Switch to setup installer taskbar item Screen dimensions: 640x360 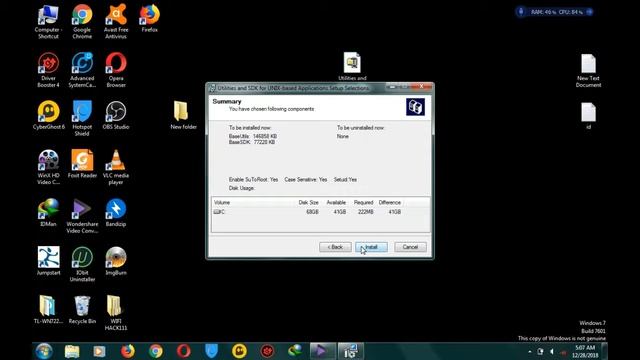pos(350,351)
